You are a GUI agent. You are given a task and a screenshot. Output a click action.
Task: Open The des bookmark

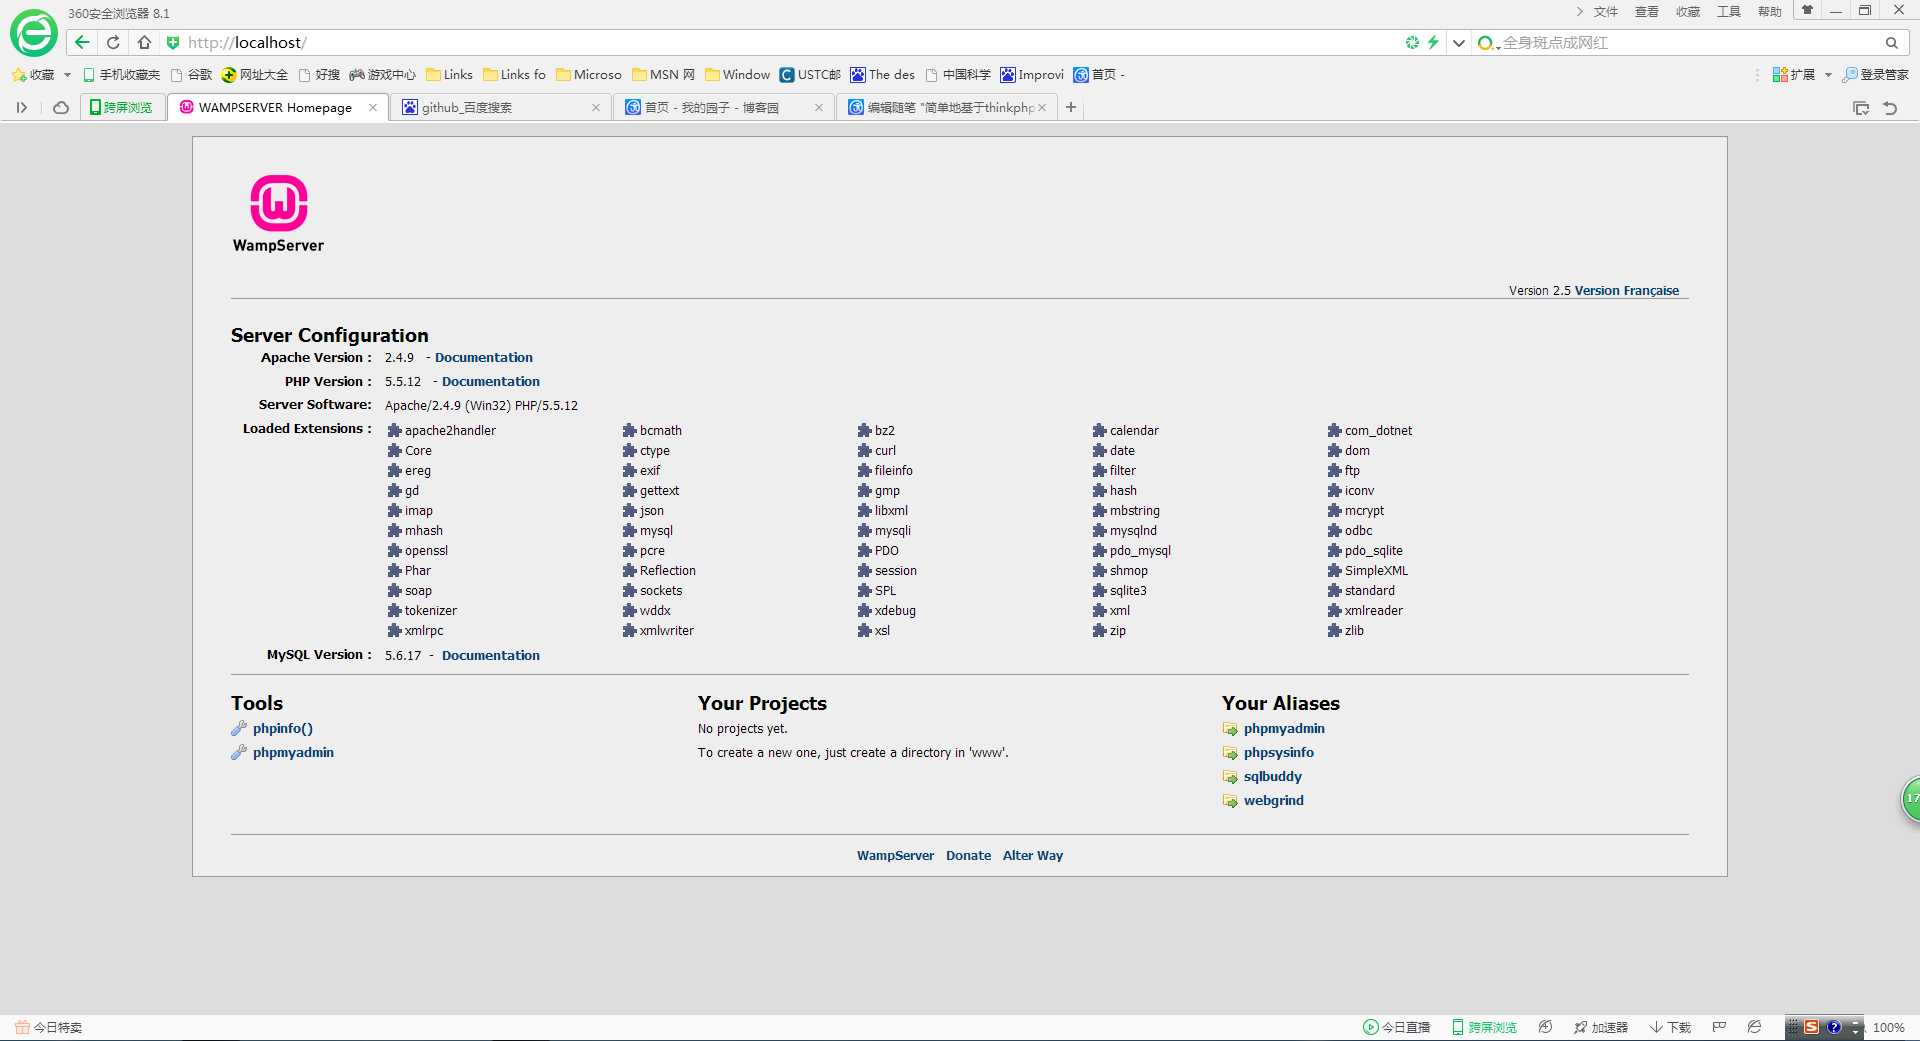pos(882,75)
